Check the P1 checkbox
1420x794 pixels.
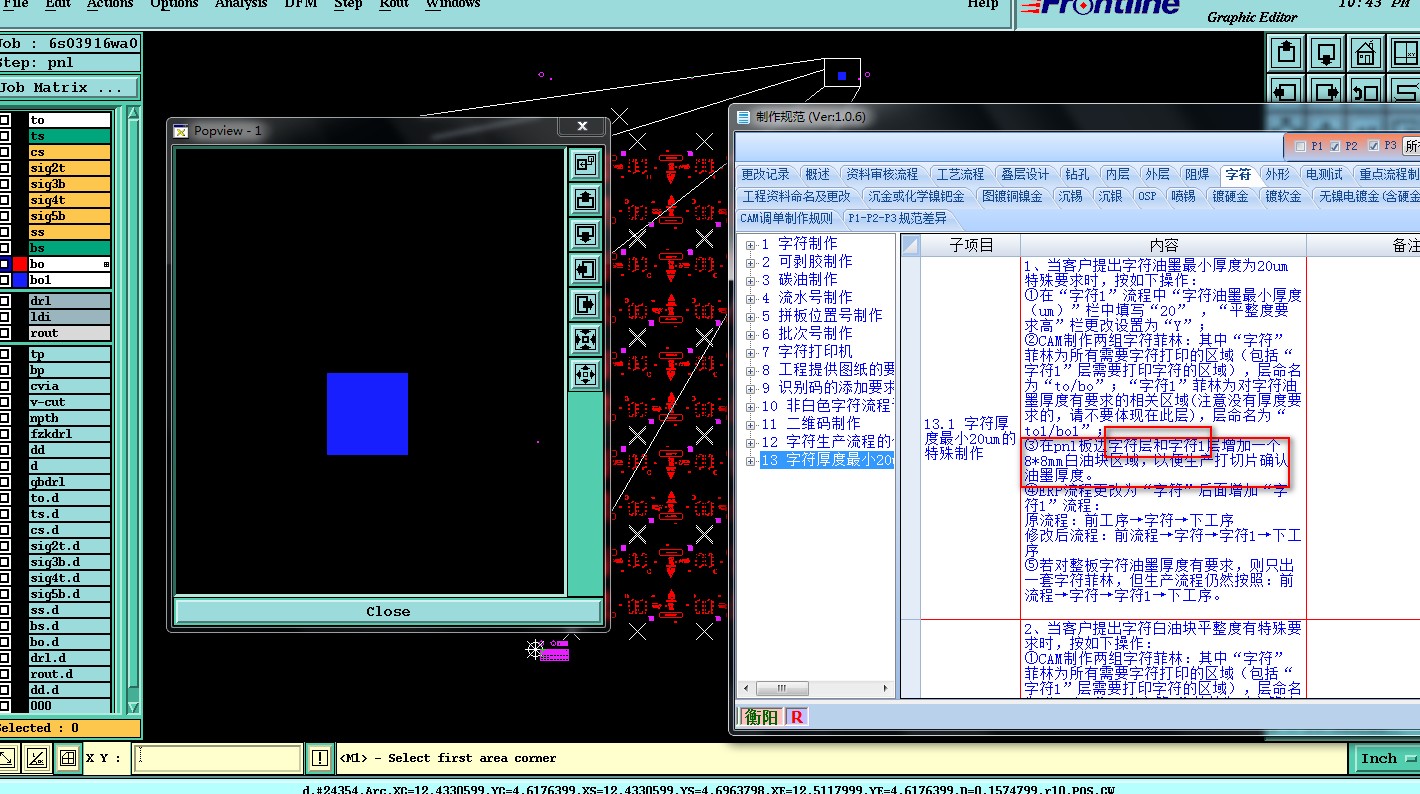point(1300,146)
